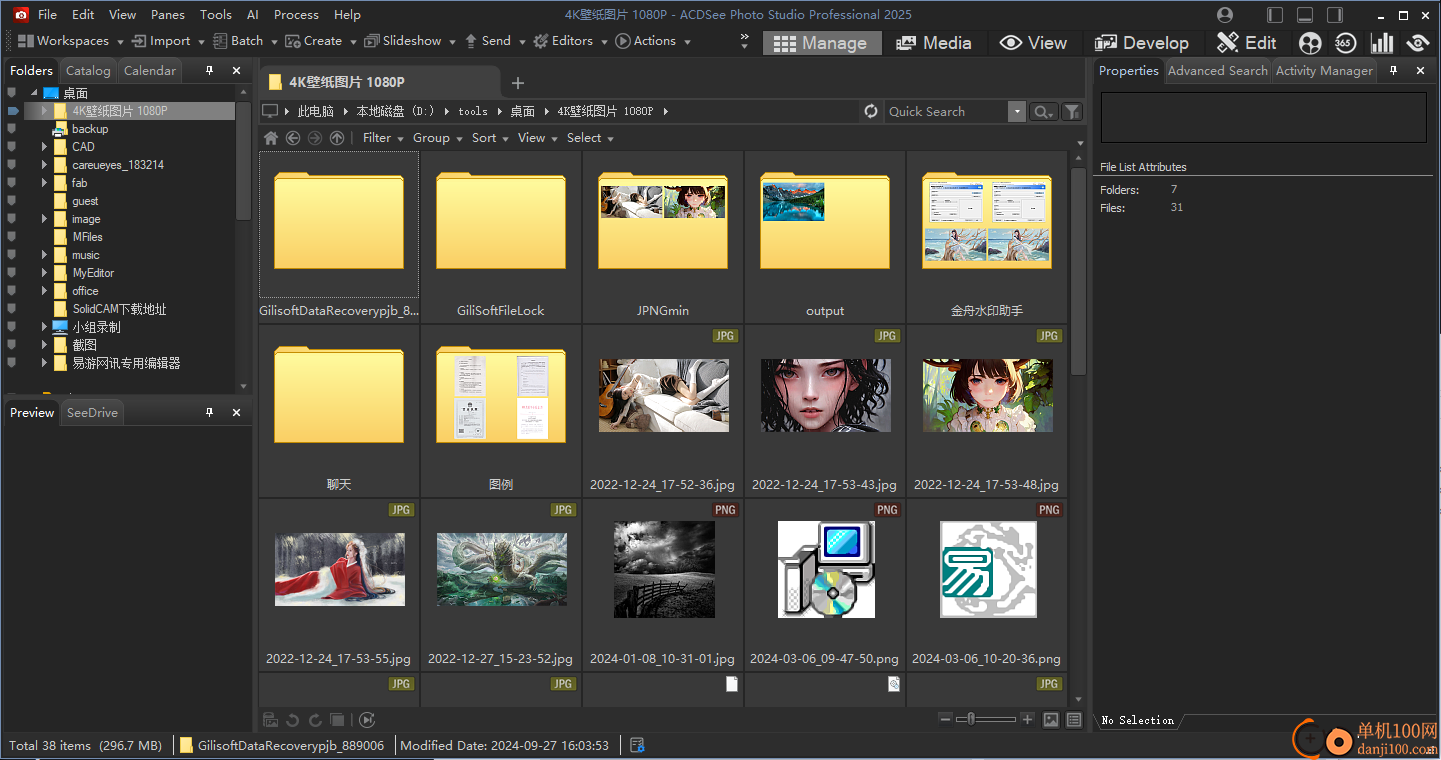Open the Group dropdown
1441x760 pixels.
[437, 138]
